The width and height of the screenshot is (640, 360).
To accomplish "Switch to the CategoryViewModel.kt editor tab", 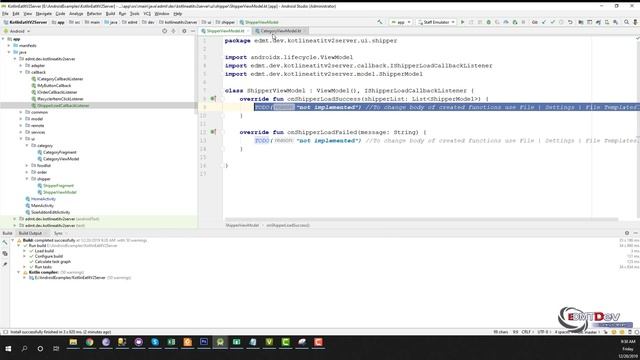I will (281, 31).
